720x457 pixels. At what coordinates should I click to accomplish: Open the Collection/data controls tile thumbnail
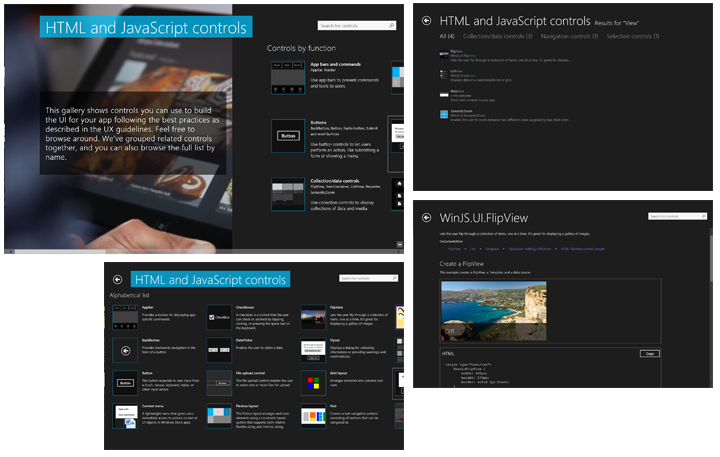tap(288, 194)
